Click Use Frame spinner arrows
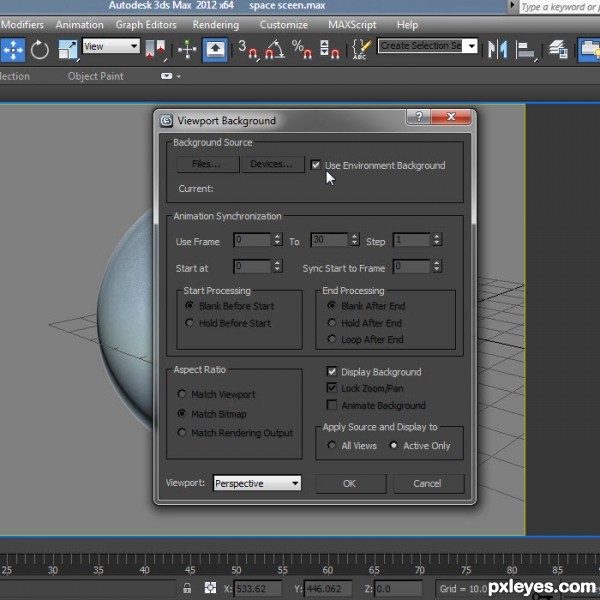Screen dimensions: 600x600 tap(278, 240)
